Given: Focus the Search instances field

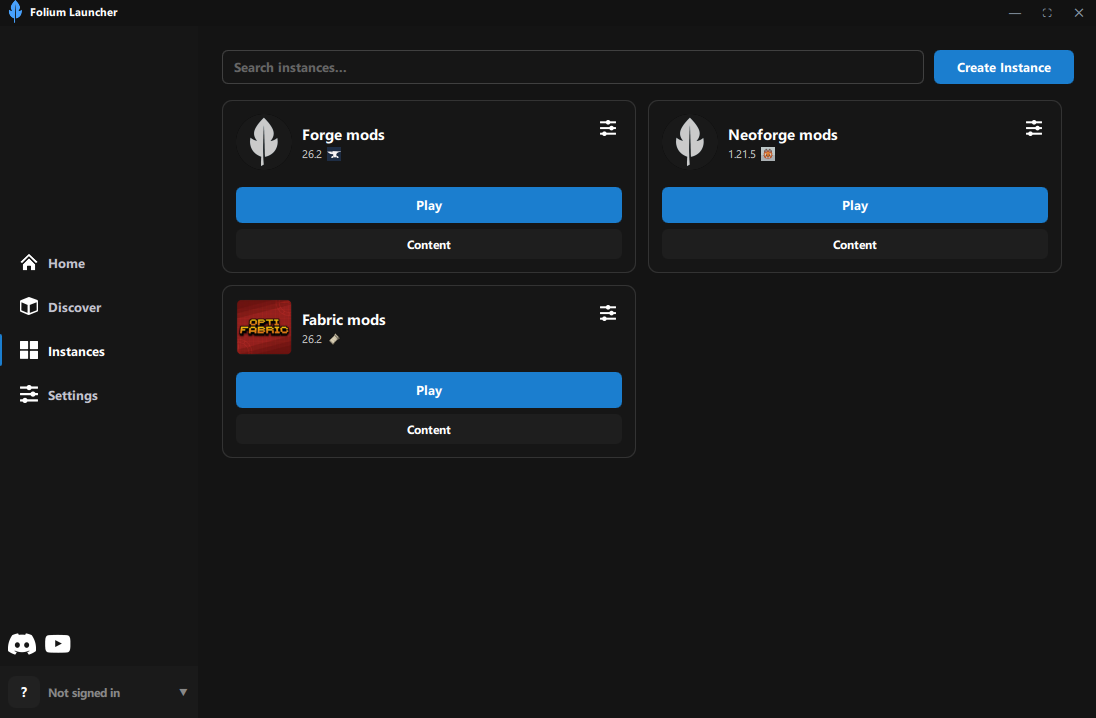Looking at the screenshot, I should coord(572,67).
